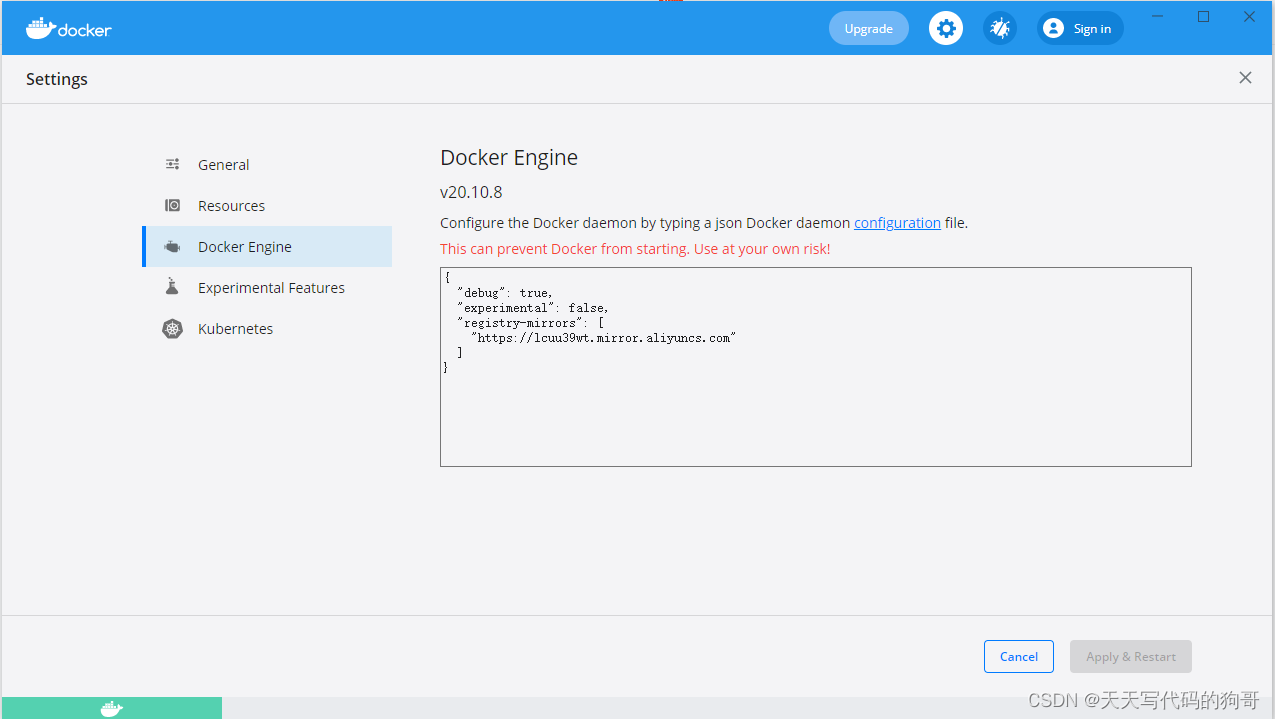Open the Resources settings tab
The height and width of the screenshot is (719, 1275).
(x=267, y=206)
